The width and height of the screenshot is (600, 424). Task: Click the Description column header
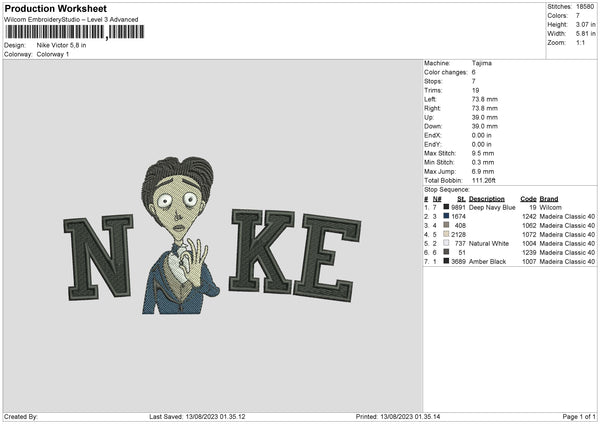point(486,199)
